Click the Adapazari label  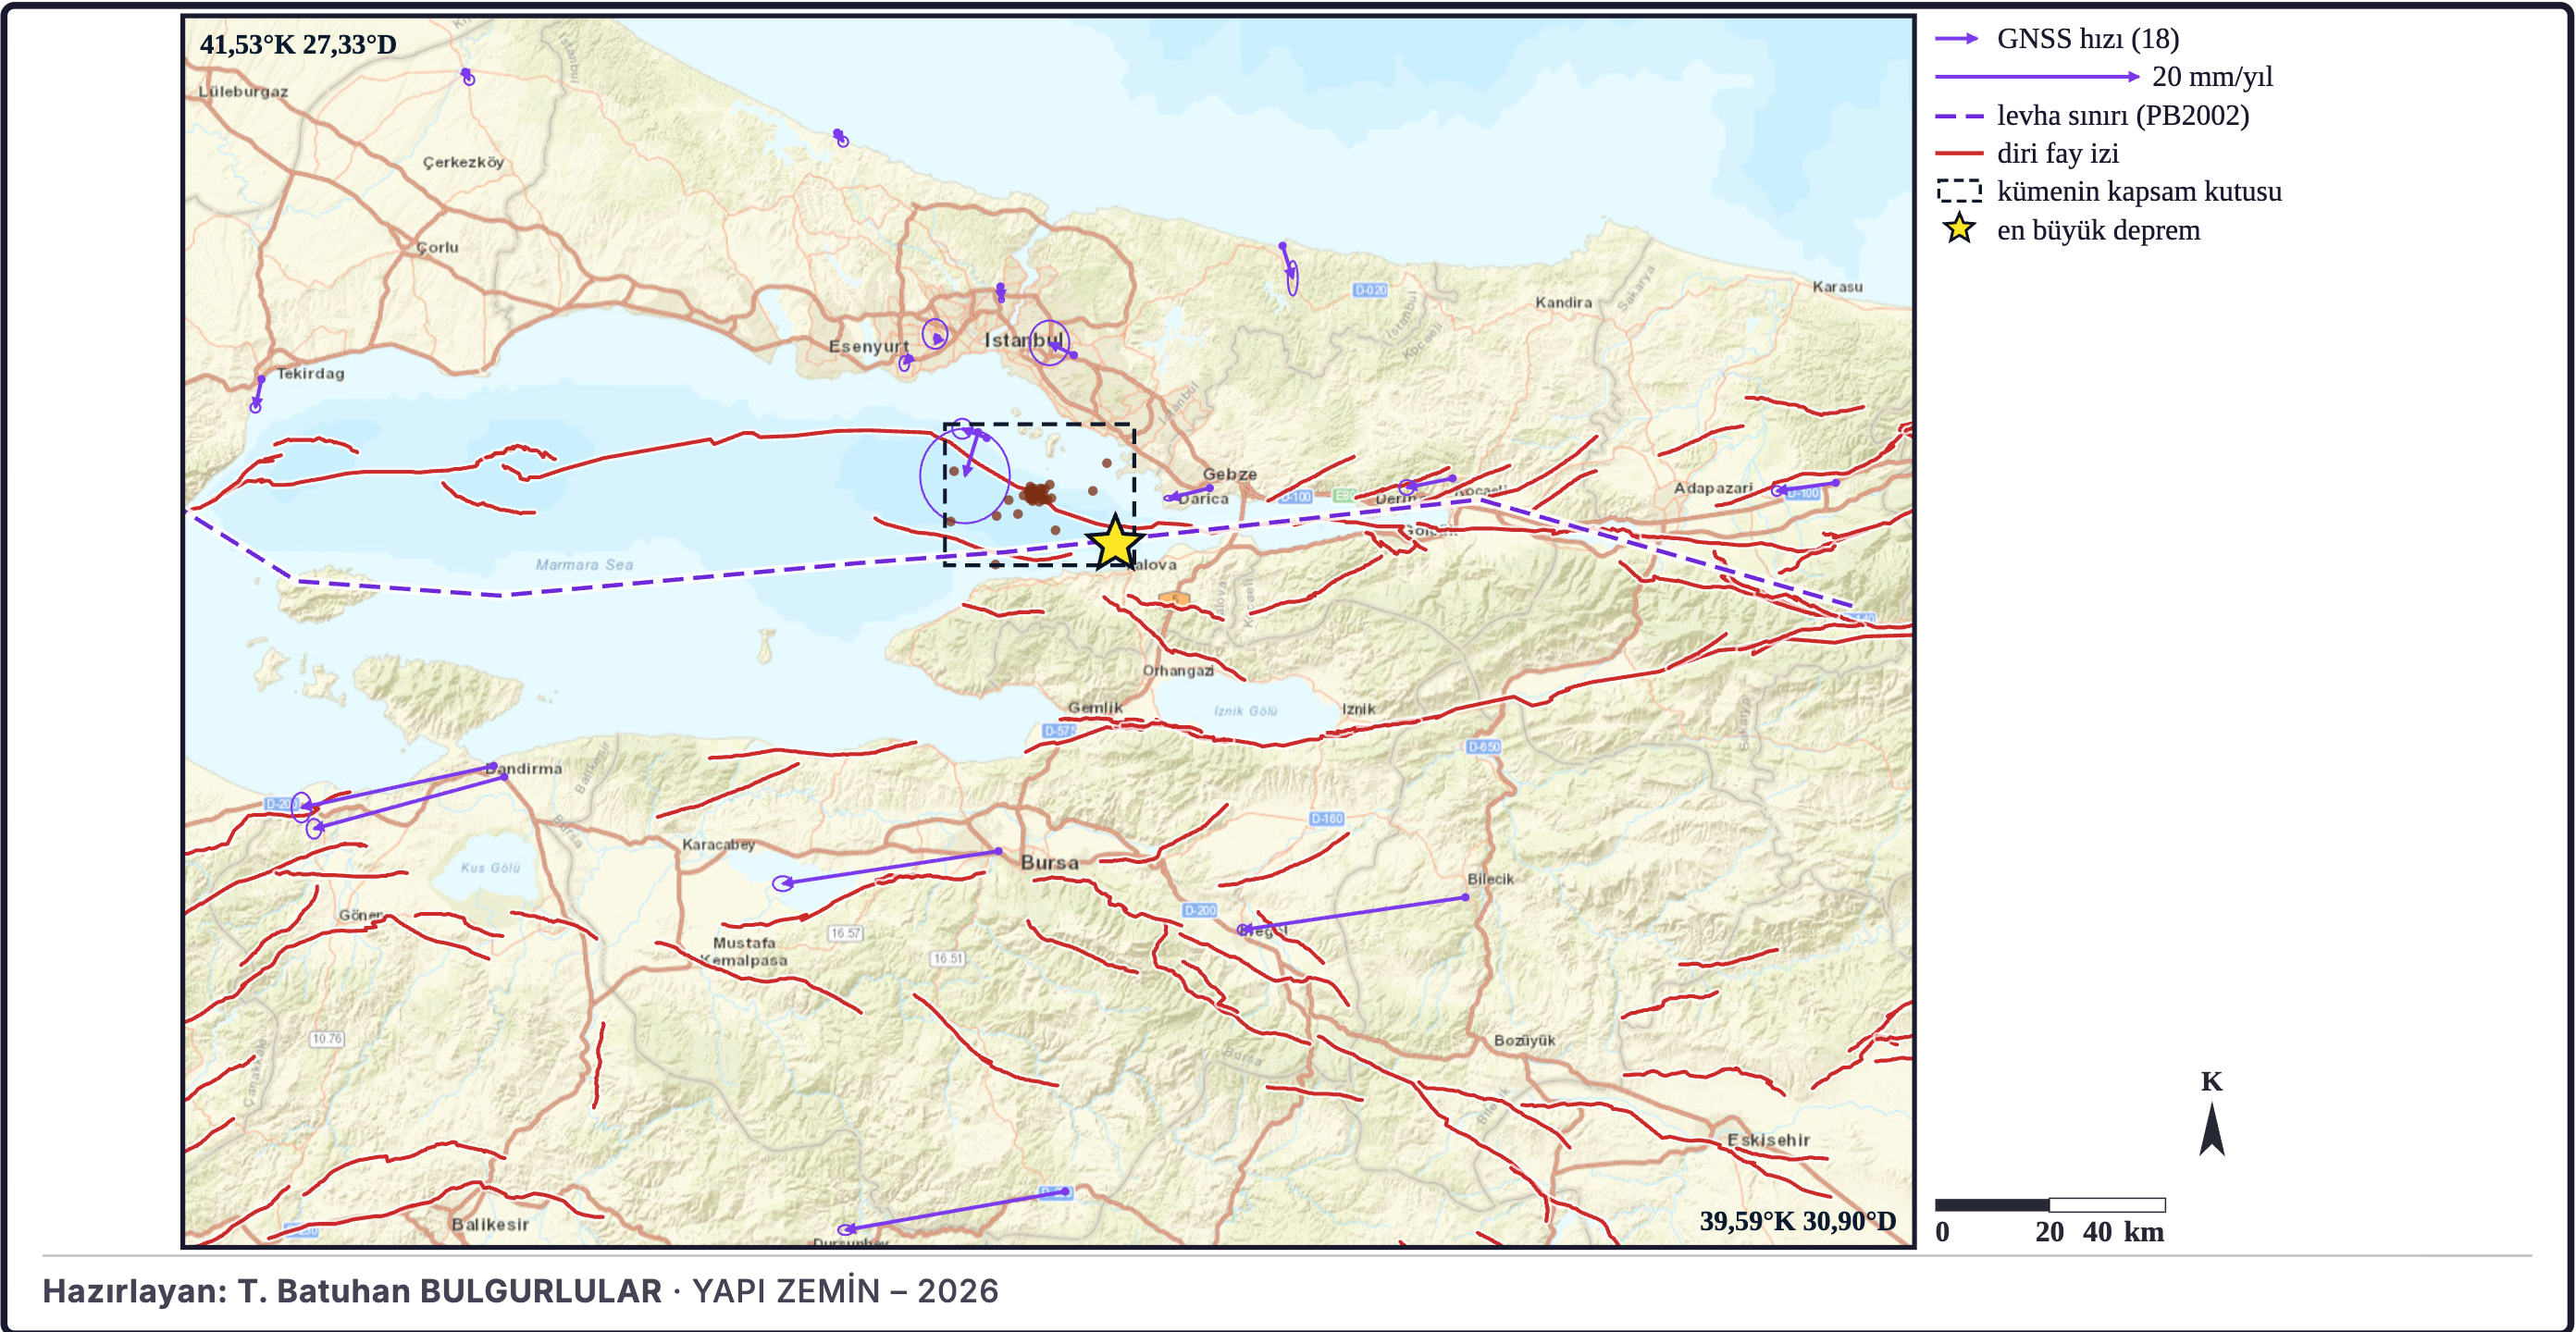point(1713,488)
